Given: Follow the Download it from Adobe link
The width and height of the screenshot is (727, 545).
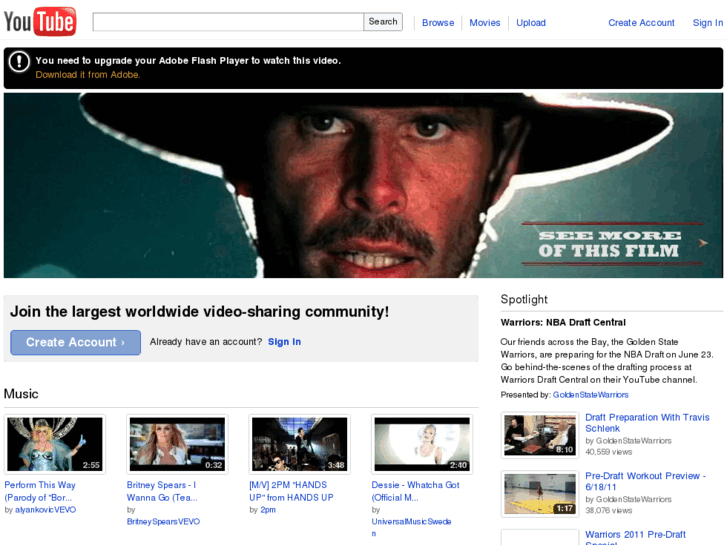Looking at the screenshot, I should [x=88, y=75].
